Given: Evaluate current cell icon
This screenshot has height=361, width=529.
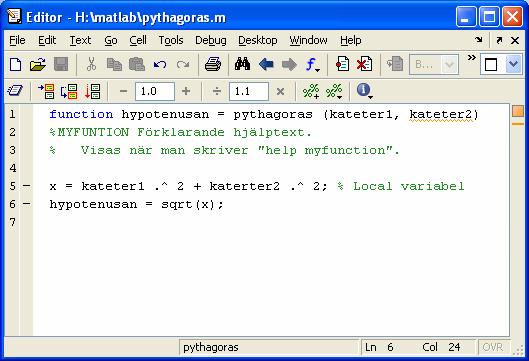Looking at the screenshot, I should click(x=46, y=91).
